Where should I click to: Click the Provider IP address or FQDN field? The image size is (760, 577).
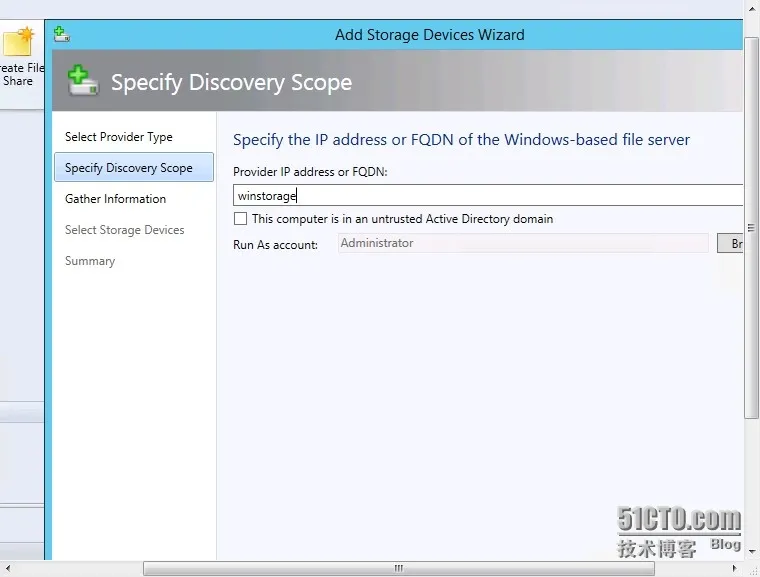tap(488, 196)
